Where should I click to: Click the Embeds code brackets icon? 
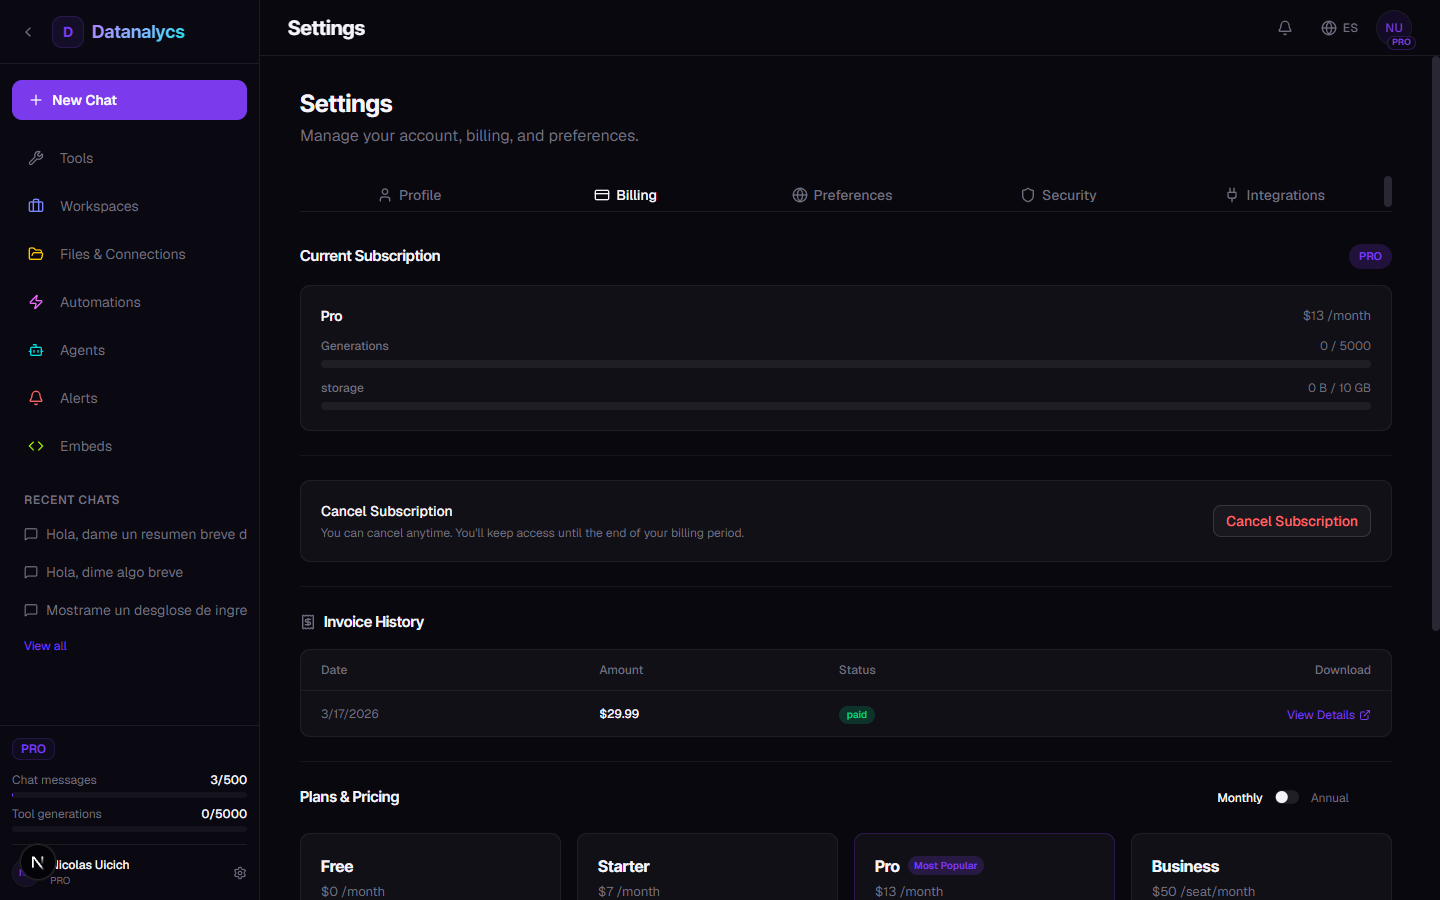tap(36, 446)
